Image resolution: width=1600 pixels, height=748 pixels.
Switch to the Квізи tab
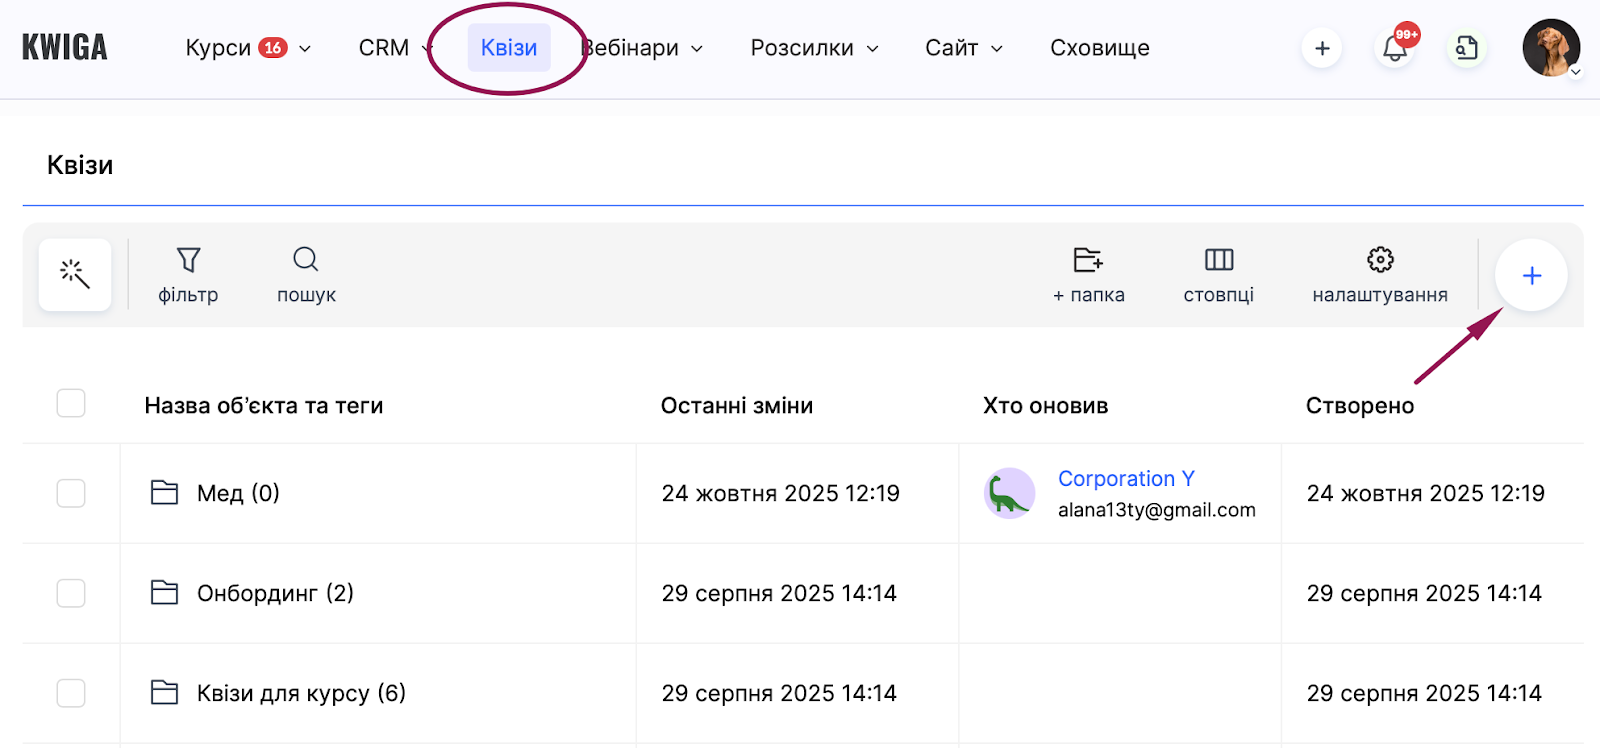[509, 48]
